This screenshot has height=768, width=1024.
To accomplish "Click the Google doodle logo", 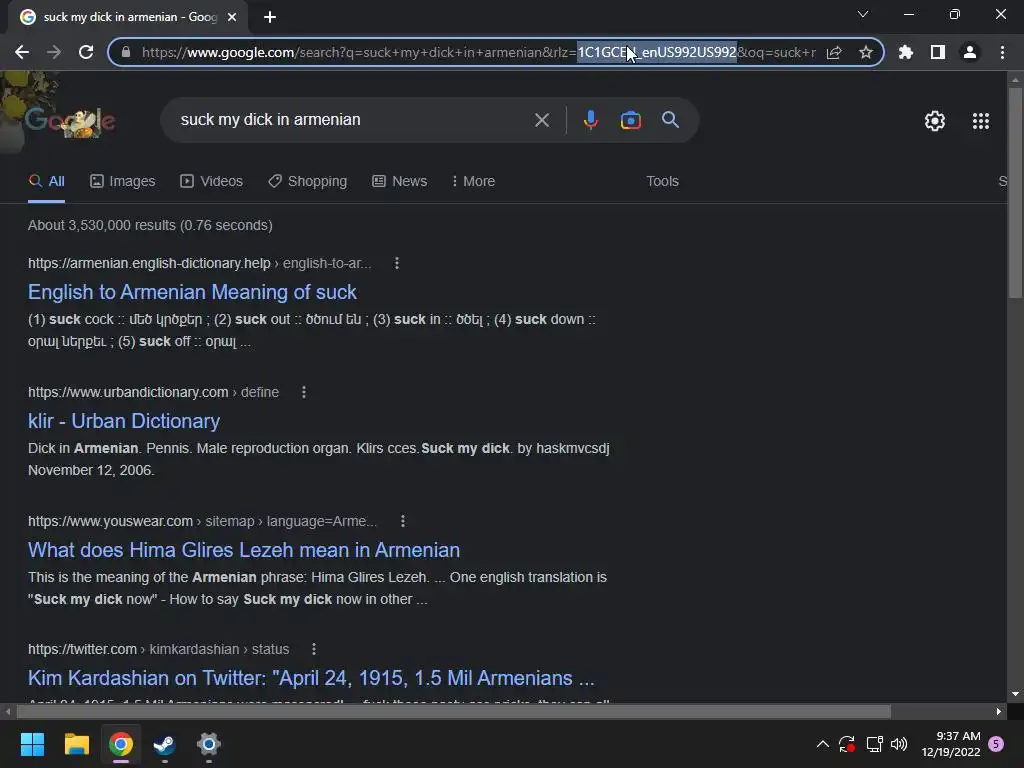I will [69, 121].
